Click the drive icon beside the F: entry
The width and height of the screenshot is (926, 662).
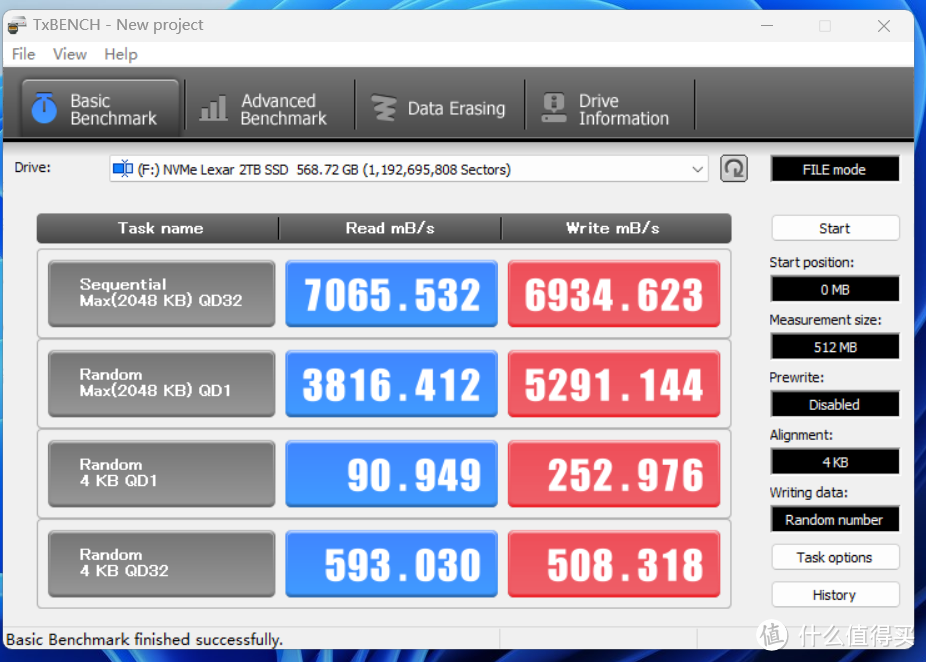[x=123, y=169]
